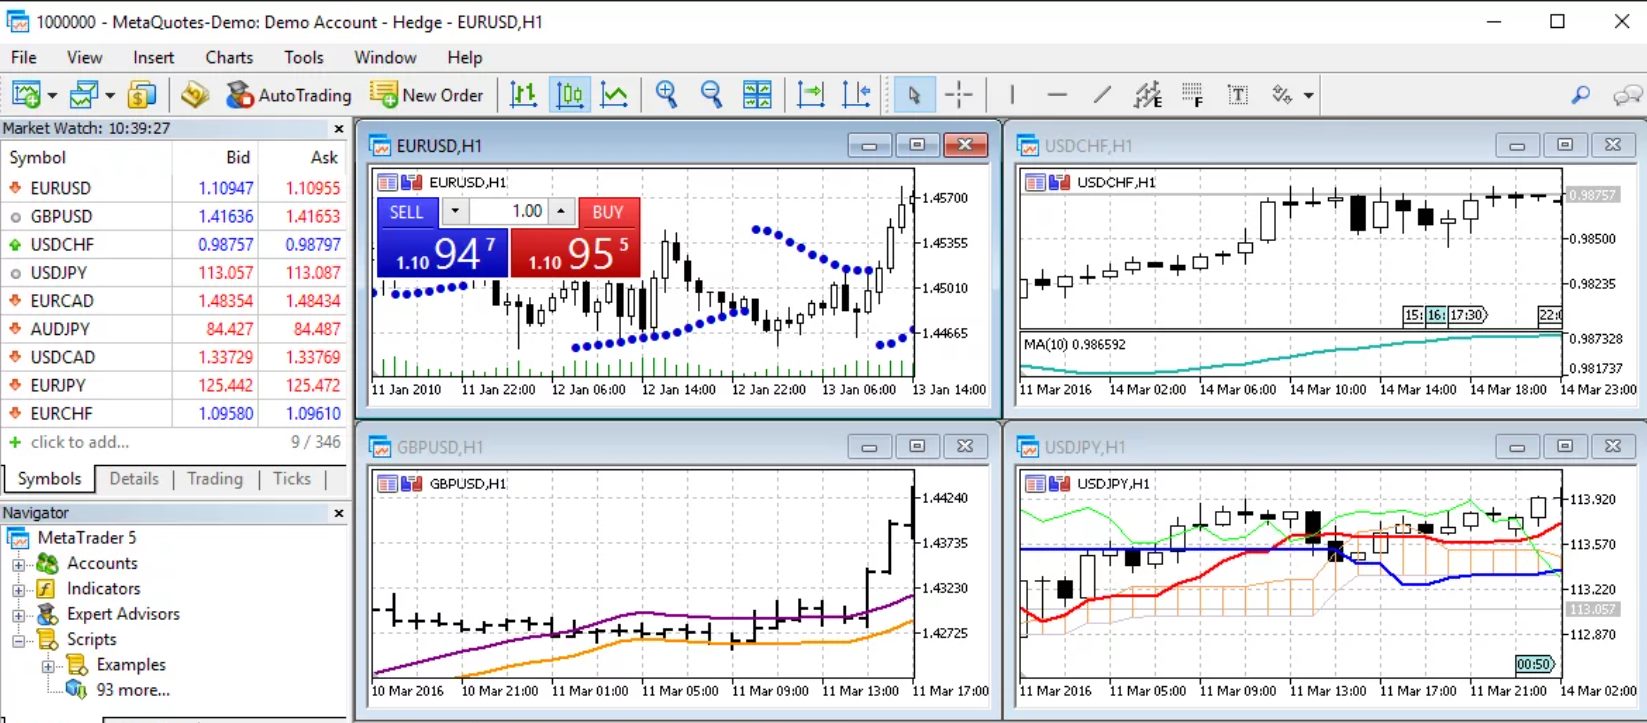
Task: Open the Charts menu
Action: 229,57
